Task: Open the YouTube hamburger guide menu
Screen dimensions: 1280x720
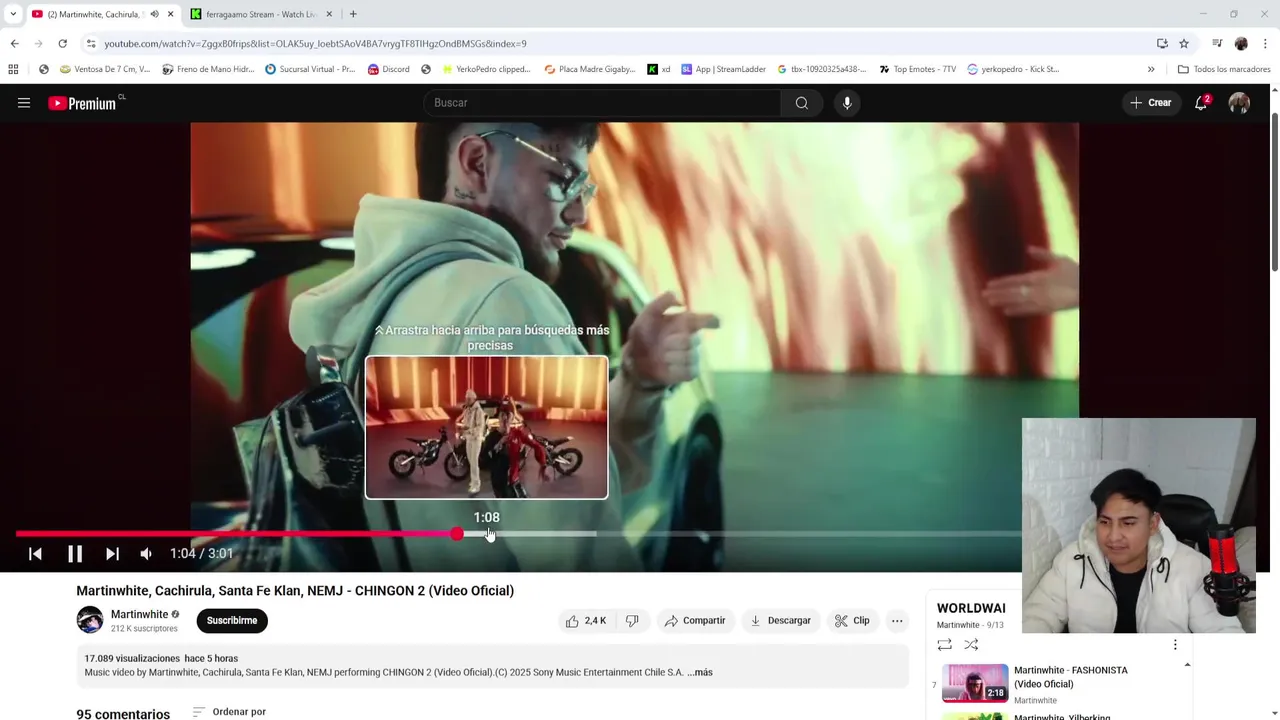Action: 24,103
